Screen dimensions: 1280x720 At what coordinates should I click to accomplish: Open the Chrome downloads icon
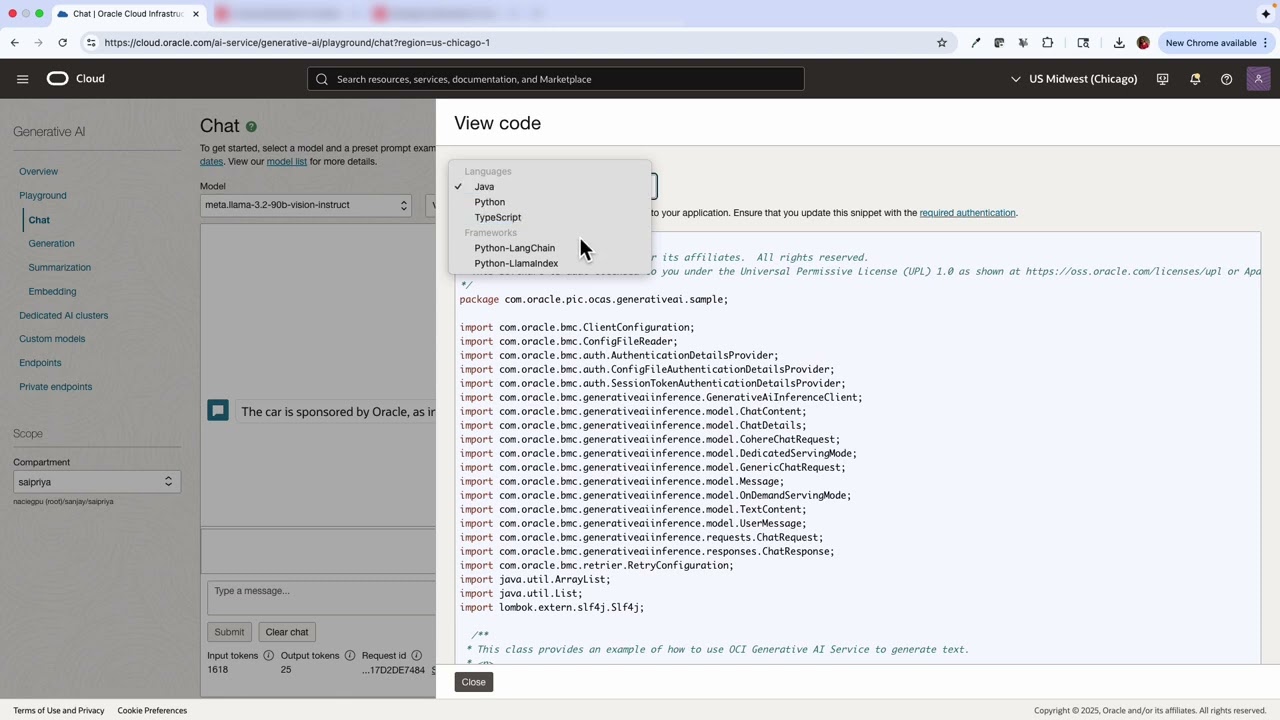(x=1119, y=43)
